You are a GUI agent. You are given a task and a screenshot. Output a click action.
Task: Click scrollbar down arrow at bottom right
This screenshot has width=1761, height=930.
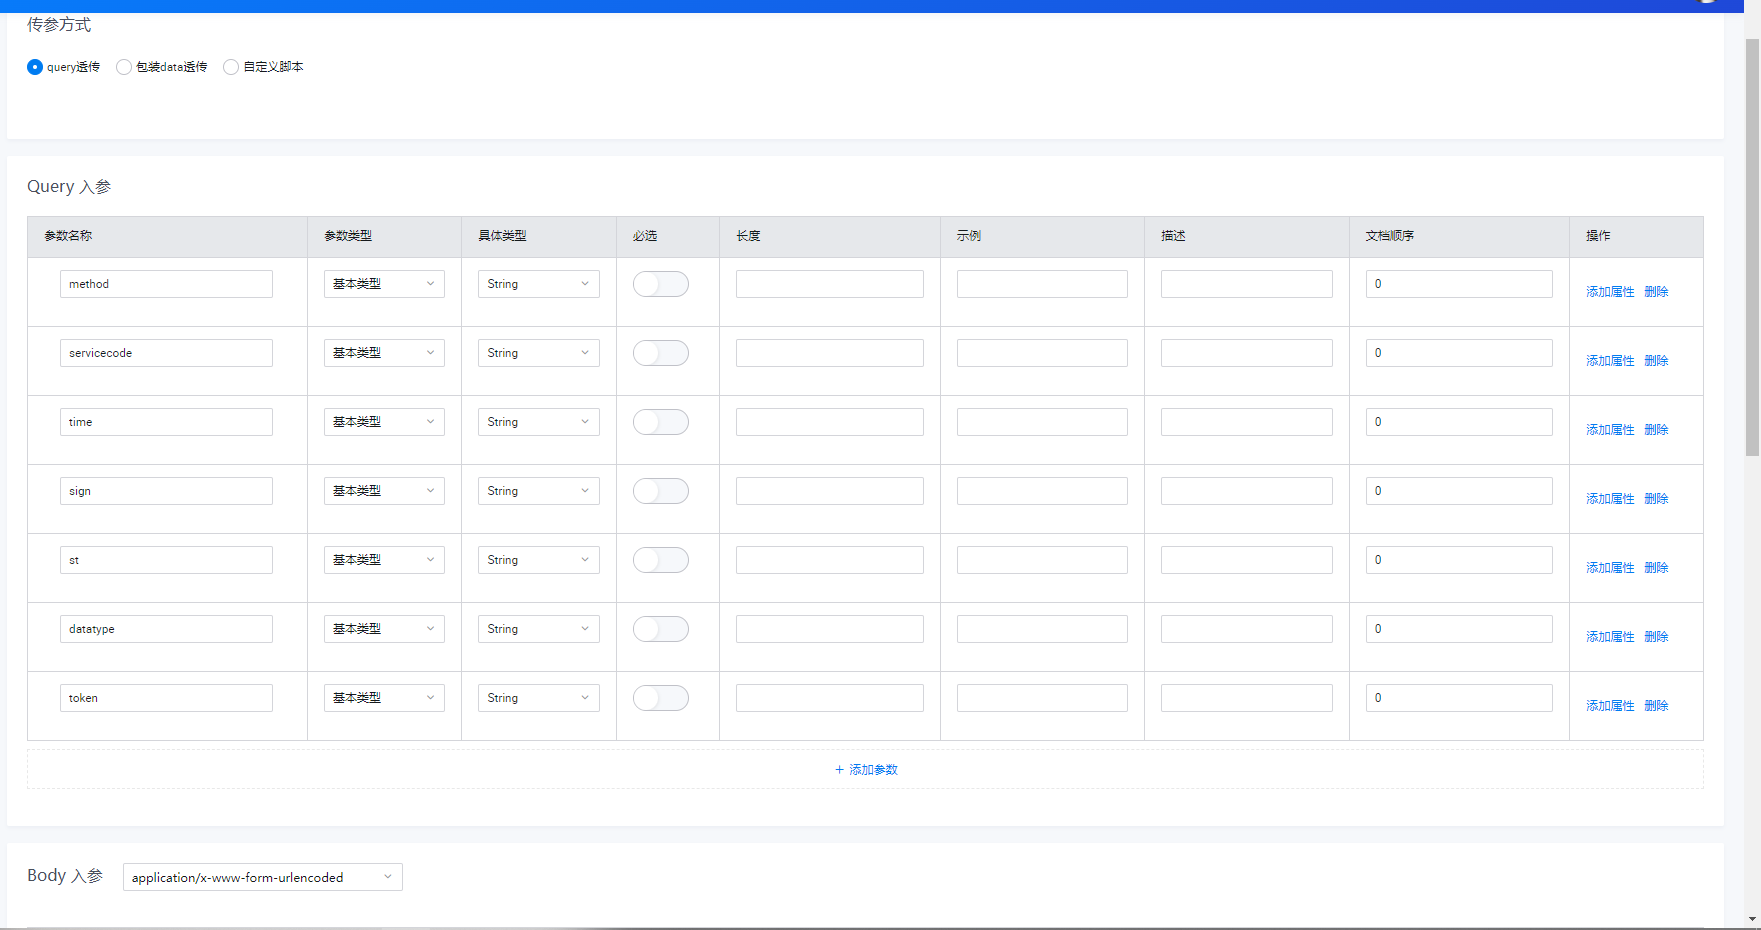tap(1752, 918)
